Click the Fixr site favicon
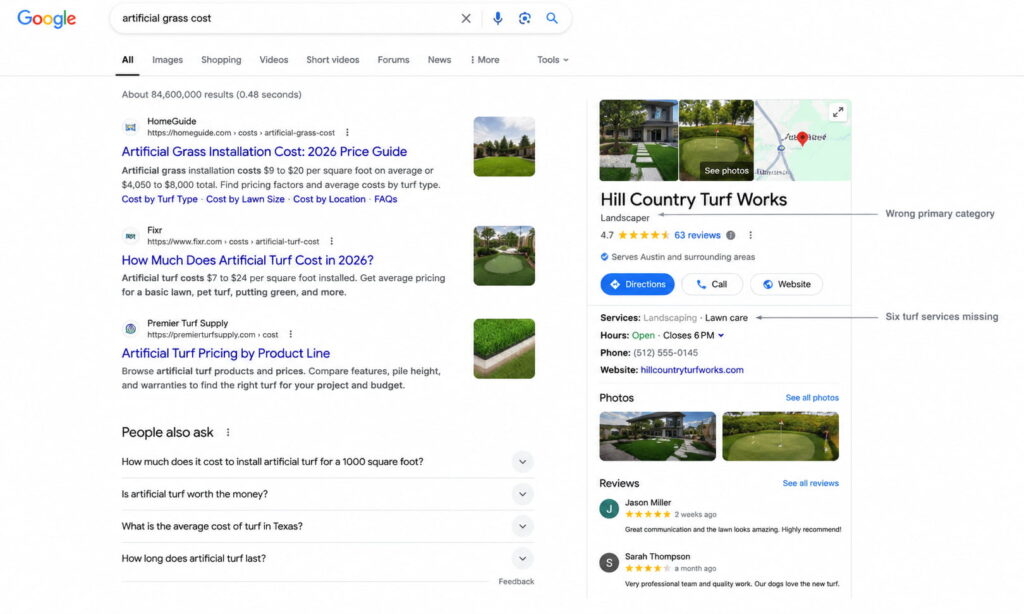1024x614 pixels. (x=131, y=236)
